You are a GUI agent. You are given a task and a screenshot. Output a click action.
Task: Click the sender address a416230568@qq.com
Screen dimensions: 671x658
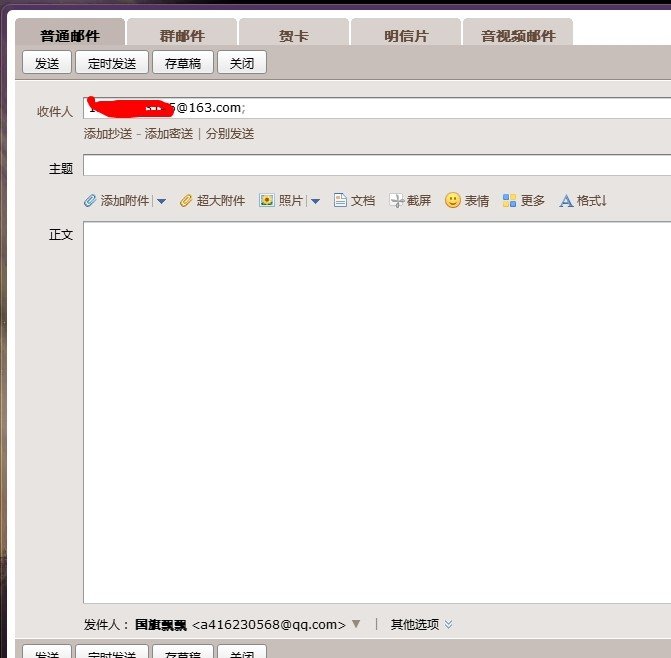pyautogui.click(x=269, y=625)
